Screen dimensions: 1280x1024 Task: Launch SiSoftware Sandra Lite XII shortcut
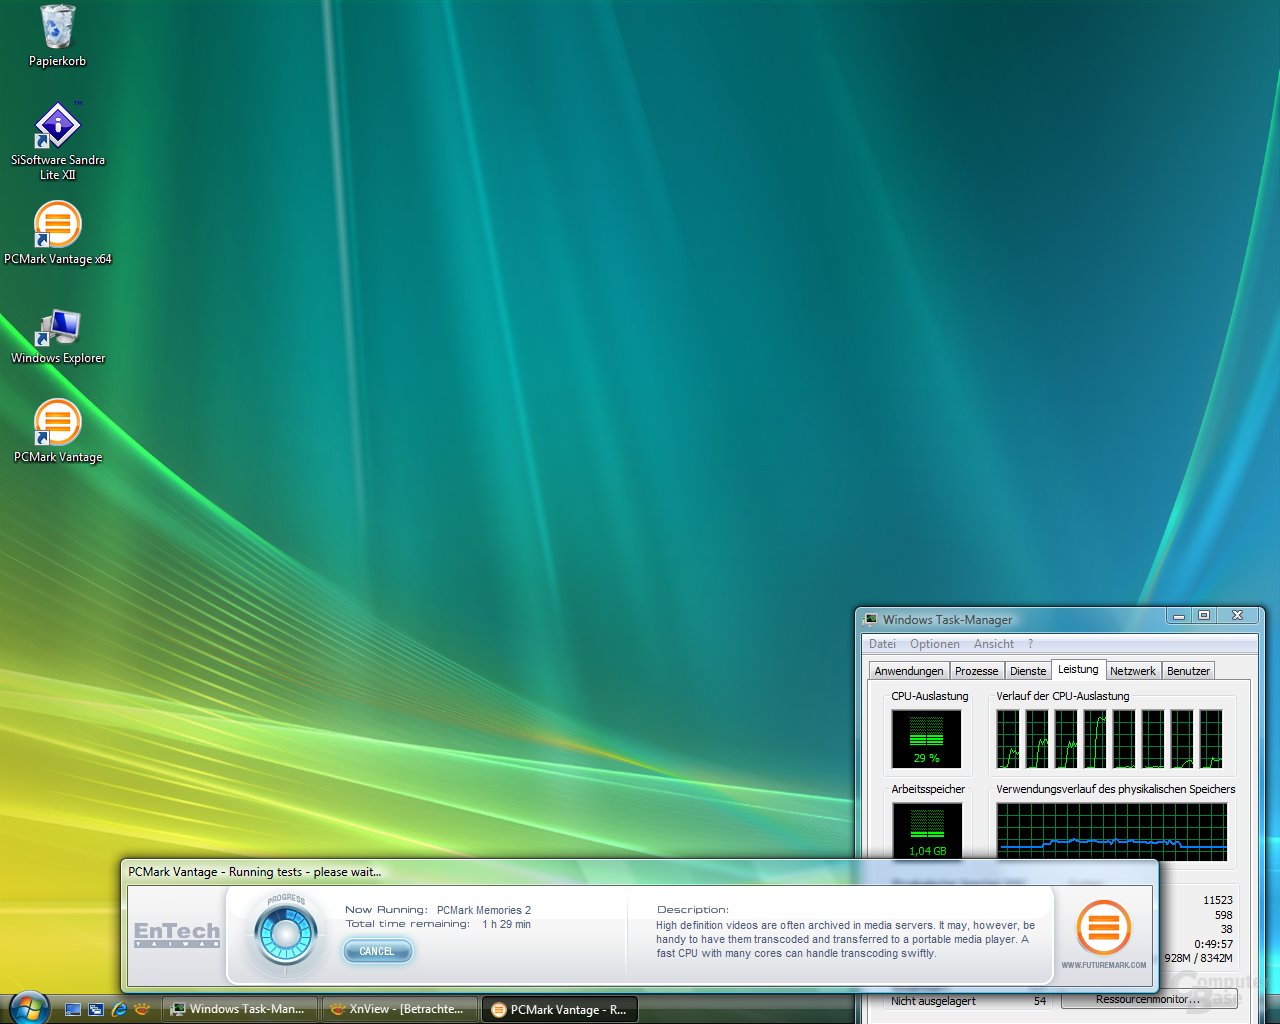[x=58, y=140]
